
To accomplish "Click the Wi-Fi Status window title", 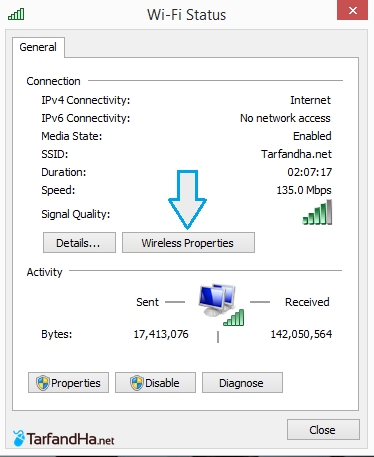I will point(187,15).
